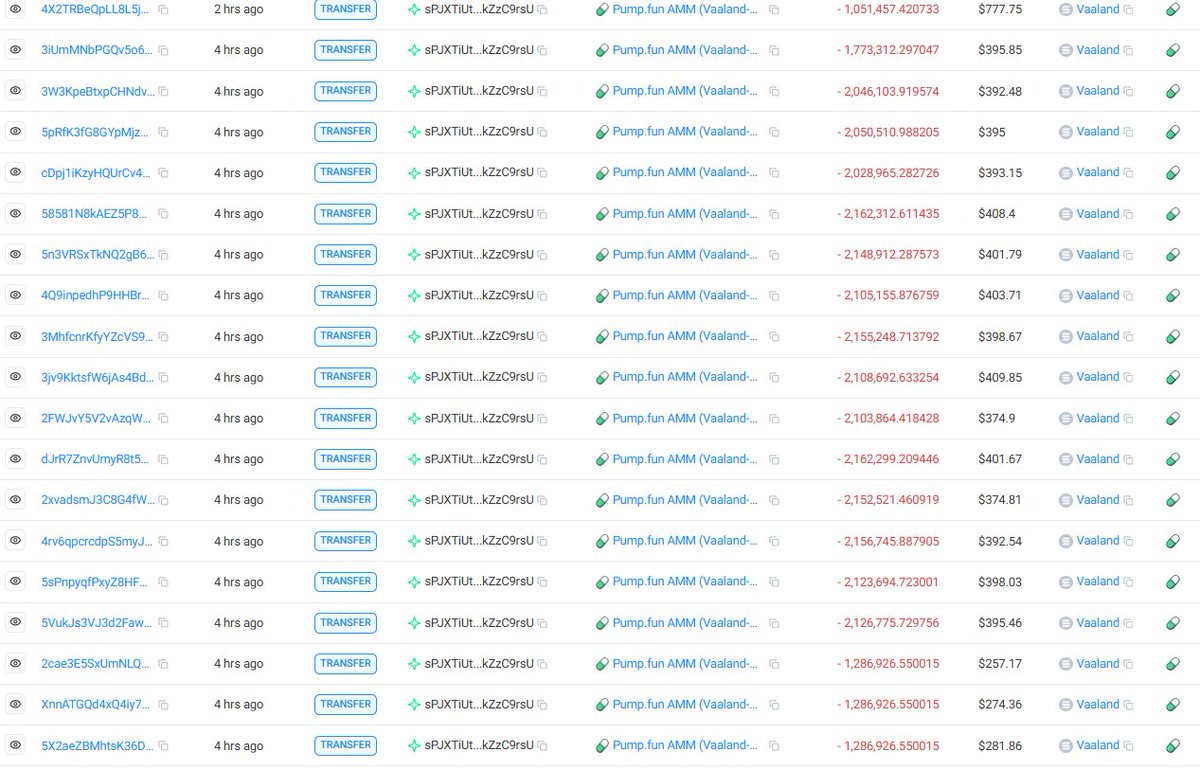
Task: Copy sender address in the 2cae3E5SxUmNLQ row
Action: click(542, 664)
